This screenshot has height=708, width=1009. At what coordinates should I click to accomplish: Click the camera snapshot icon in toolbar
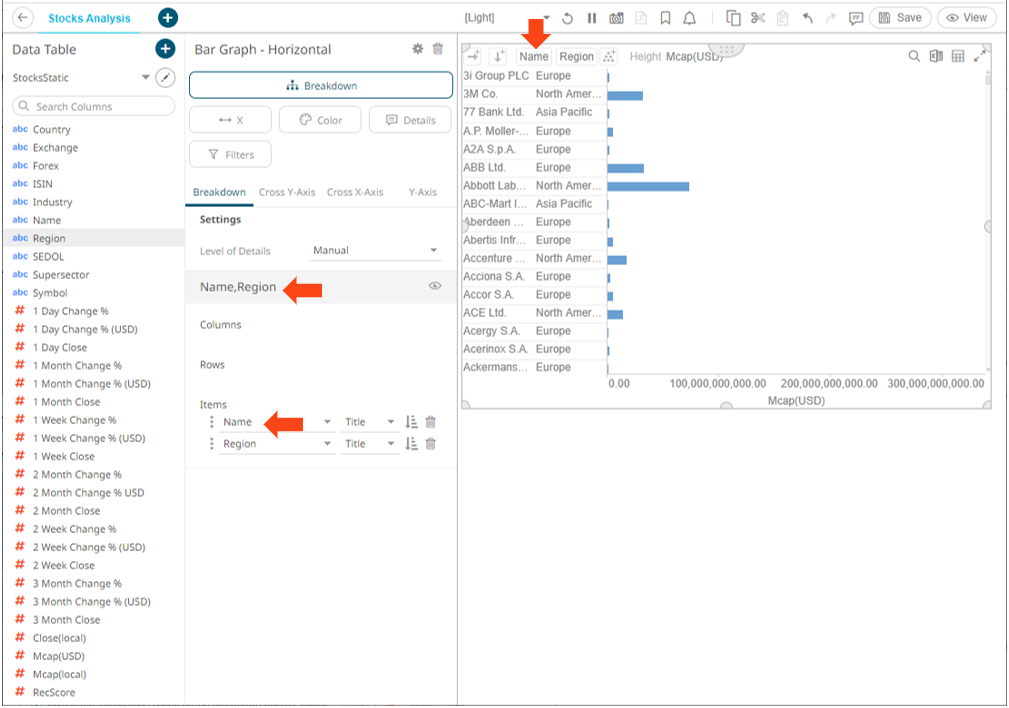617,18
